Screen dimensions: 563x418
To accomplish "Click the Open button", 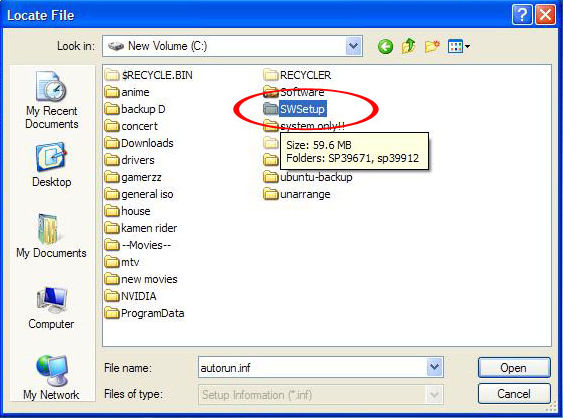I will (x=514, y=368).
